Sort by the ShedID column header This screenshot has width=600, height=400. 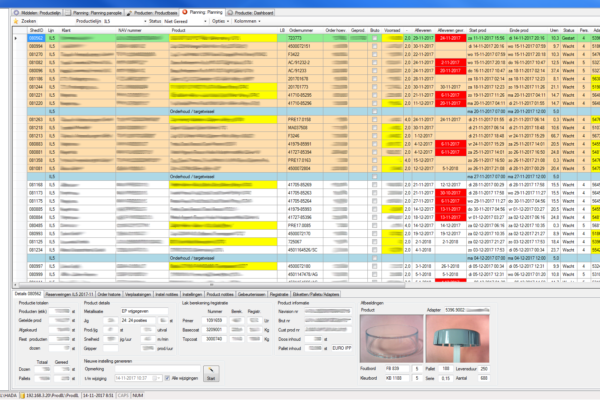(x=36, y=30)
